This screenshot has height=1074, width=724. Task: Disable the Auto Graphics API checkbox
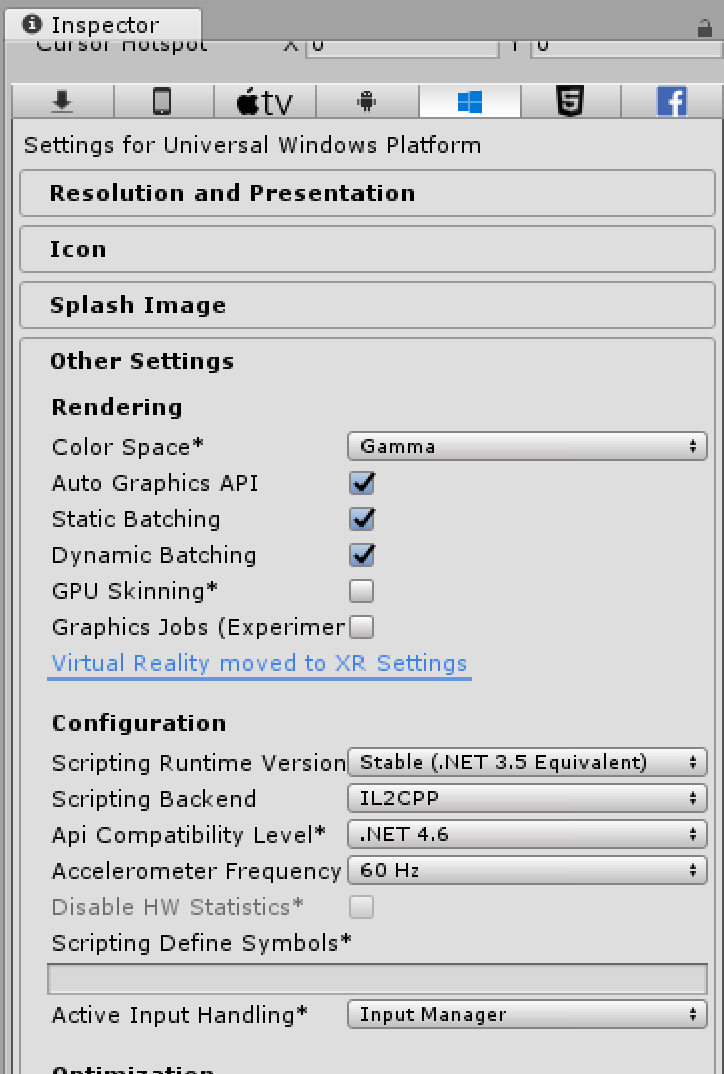[x=361, y=483]
